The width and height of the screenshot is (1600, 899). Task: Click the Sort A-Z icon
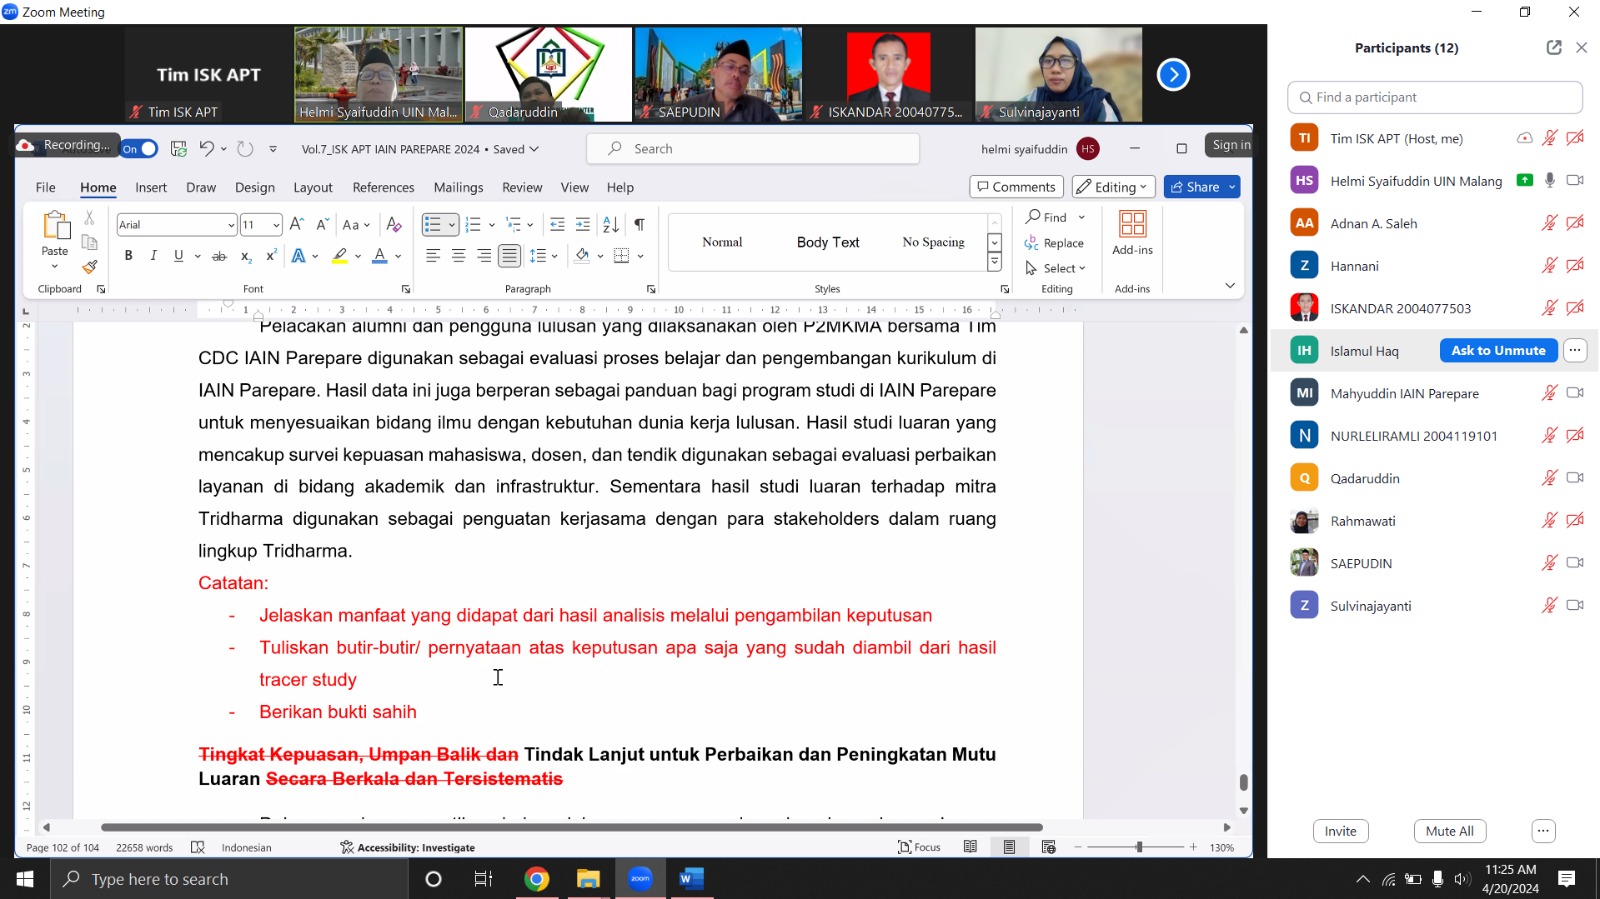click(x=611, y=225)
